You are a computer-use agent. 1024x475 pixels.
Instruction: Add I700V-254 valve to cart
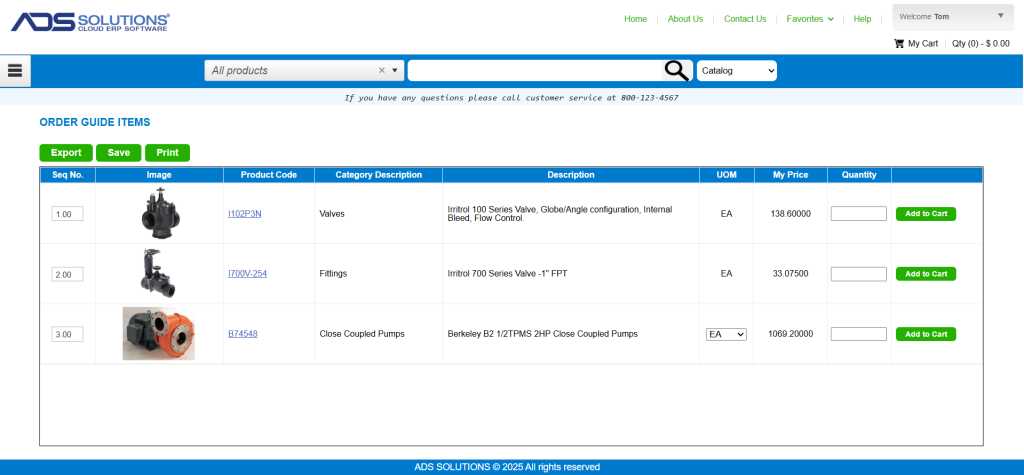pyautogui.click(x=925, y=274)
